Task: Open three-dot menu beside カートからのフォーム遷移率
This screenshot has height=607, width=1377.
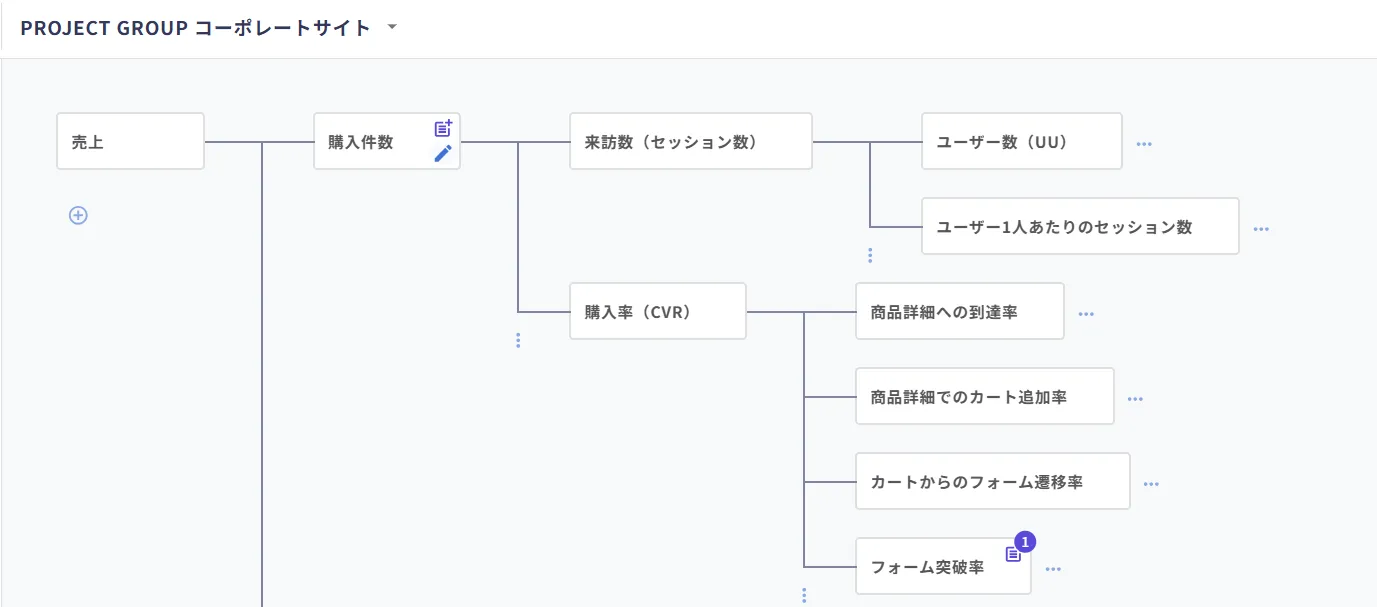Action: tap(1151, 484)
